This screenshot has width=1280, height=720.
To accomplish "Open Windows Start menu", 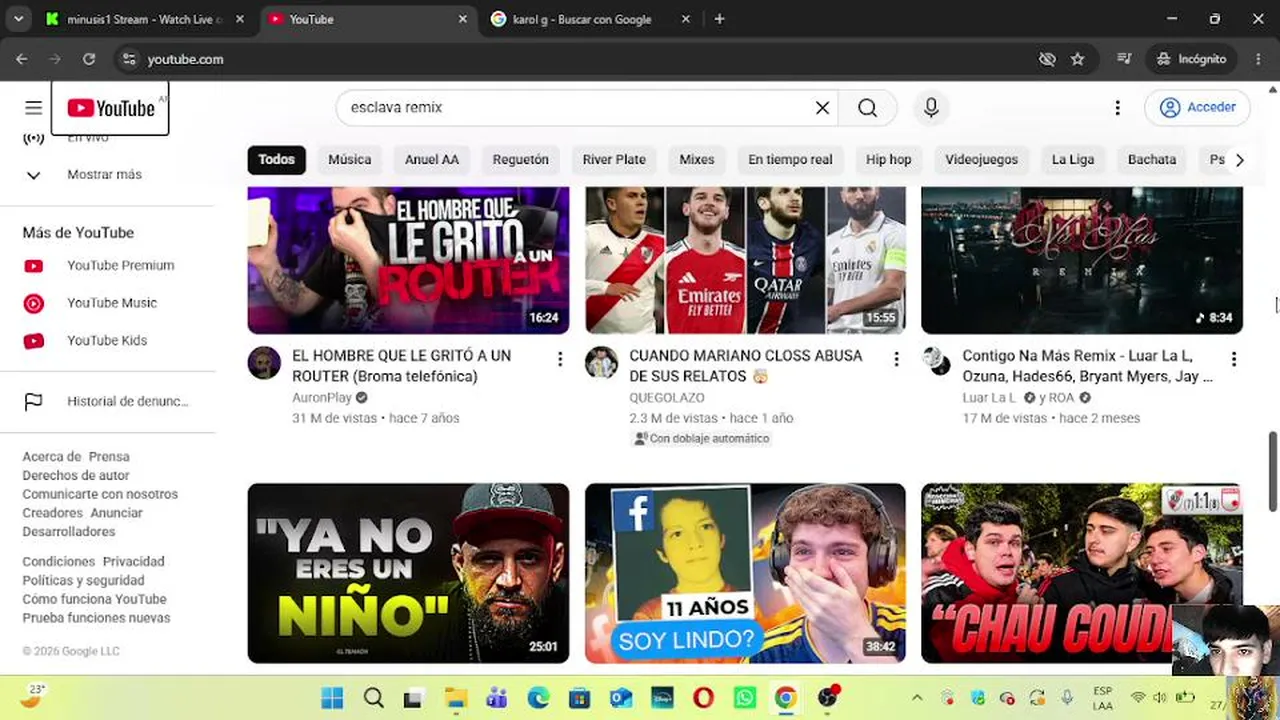I will [x=332, y=698].
